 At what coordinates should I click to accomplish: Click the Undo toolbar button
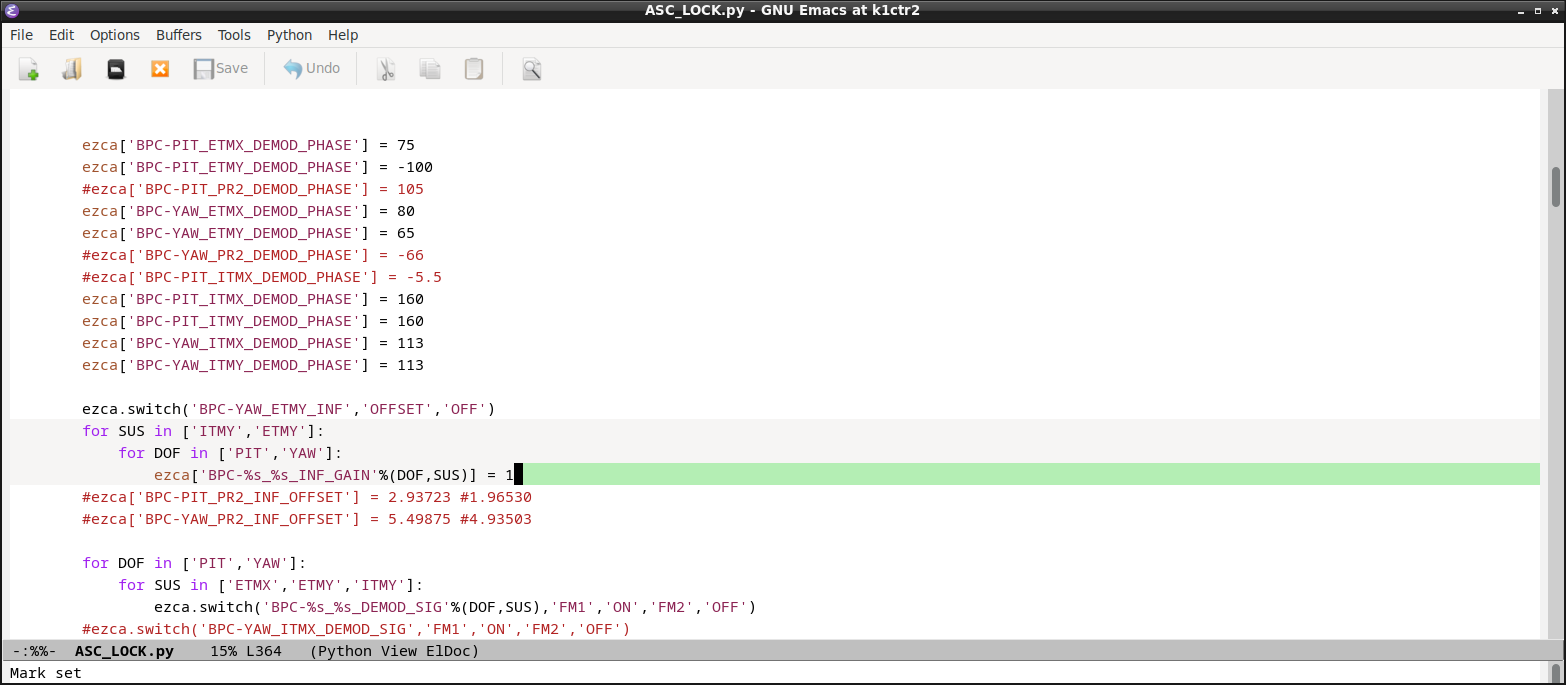click(311, 69)
